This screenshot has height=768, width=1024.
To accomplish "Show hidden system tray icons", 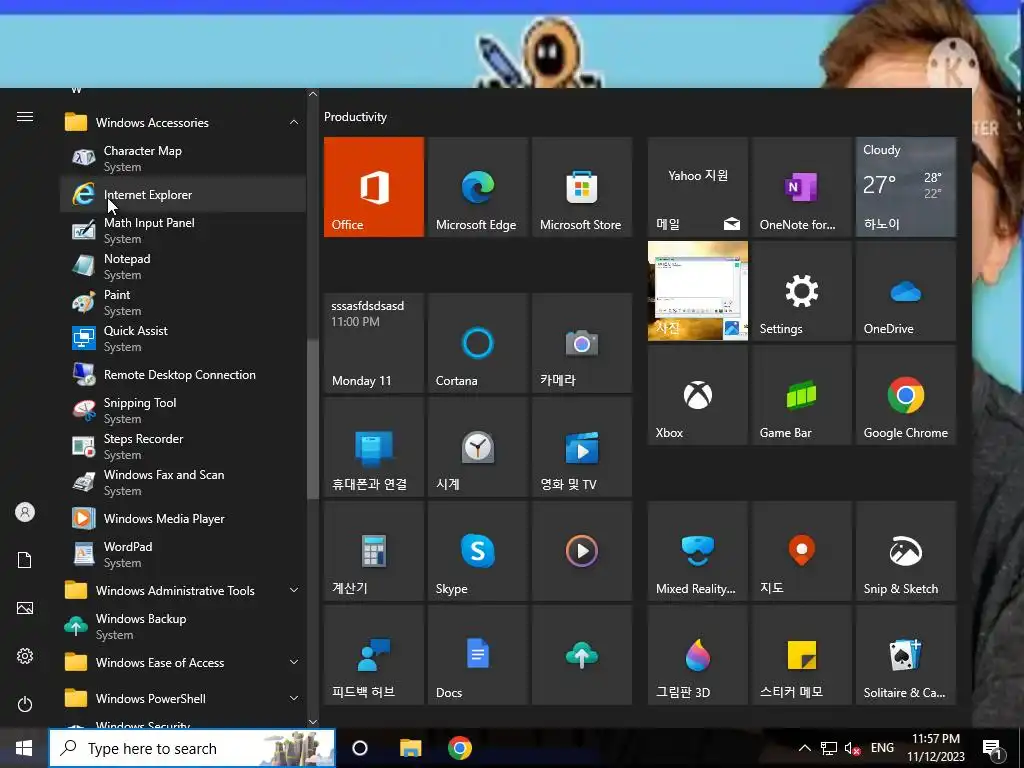I will click(805, 748).
